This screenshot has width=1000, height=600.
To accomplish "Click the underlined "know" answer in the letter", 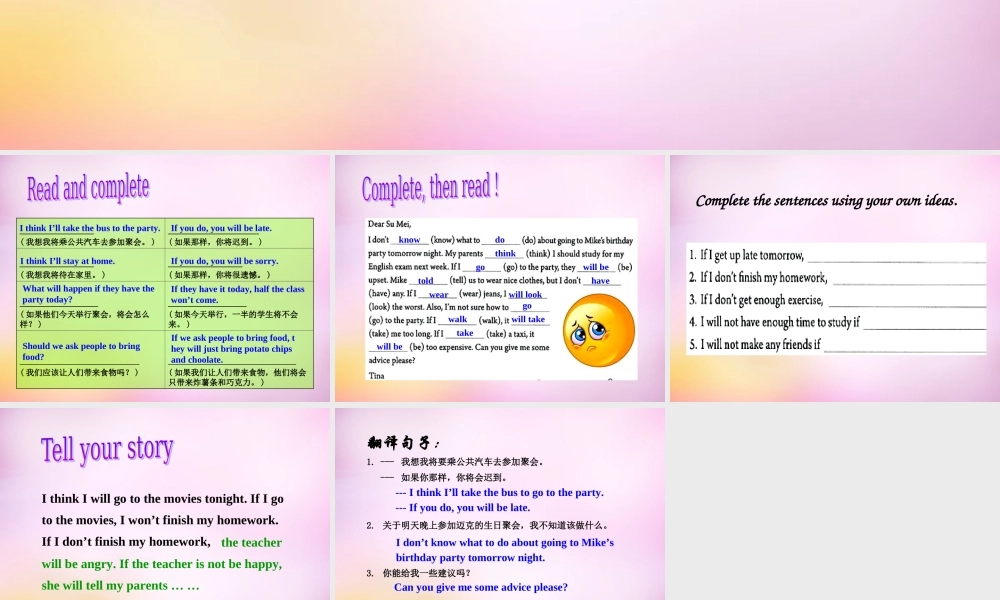I will (x=410, y=240).
